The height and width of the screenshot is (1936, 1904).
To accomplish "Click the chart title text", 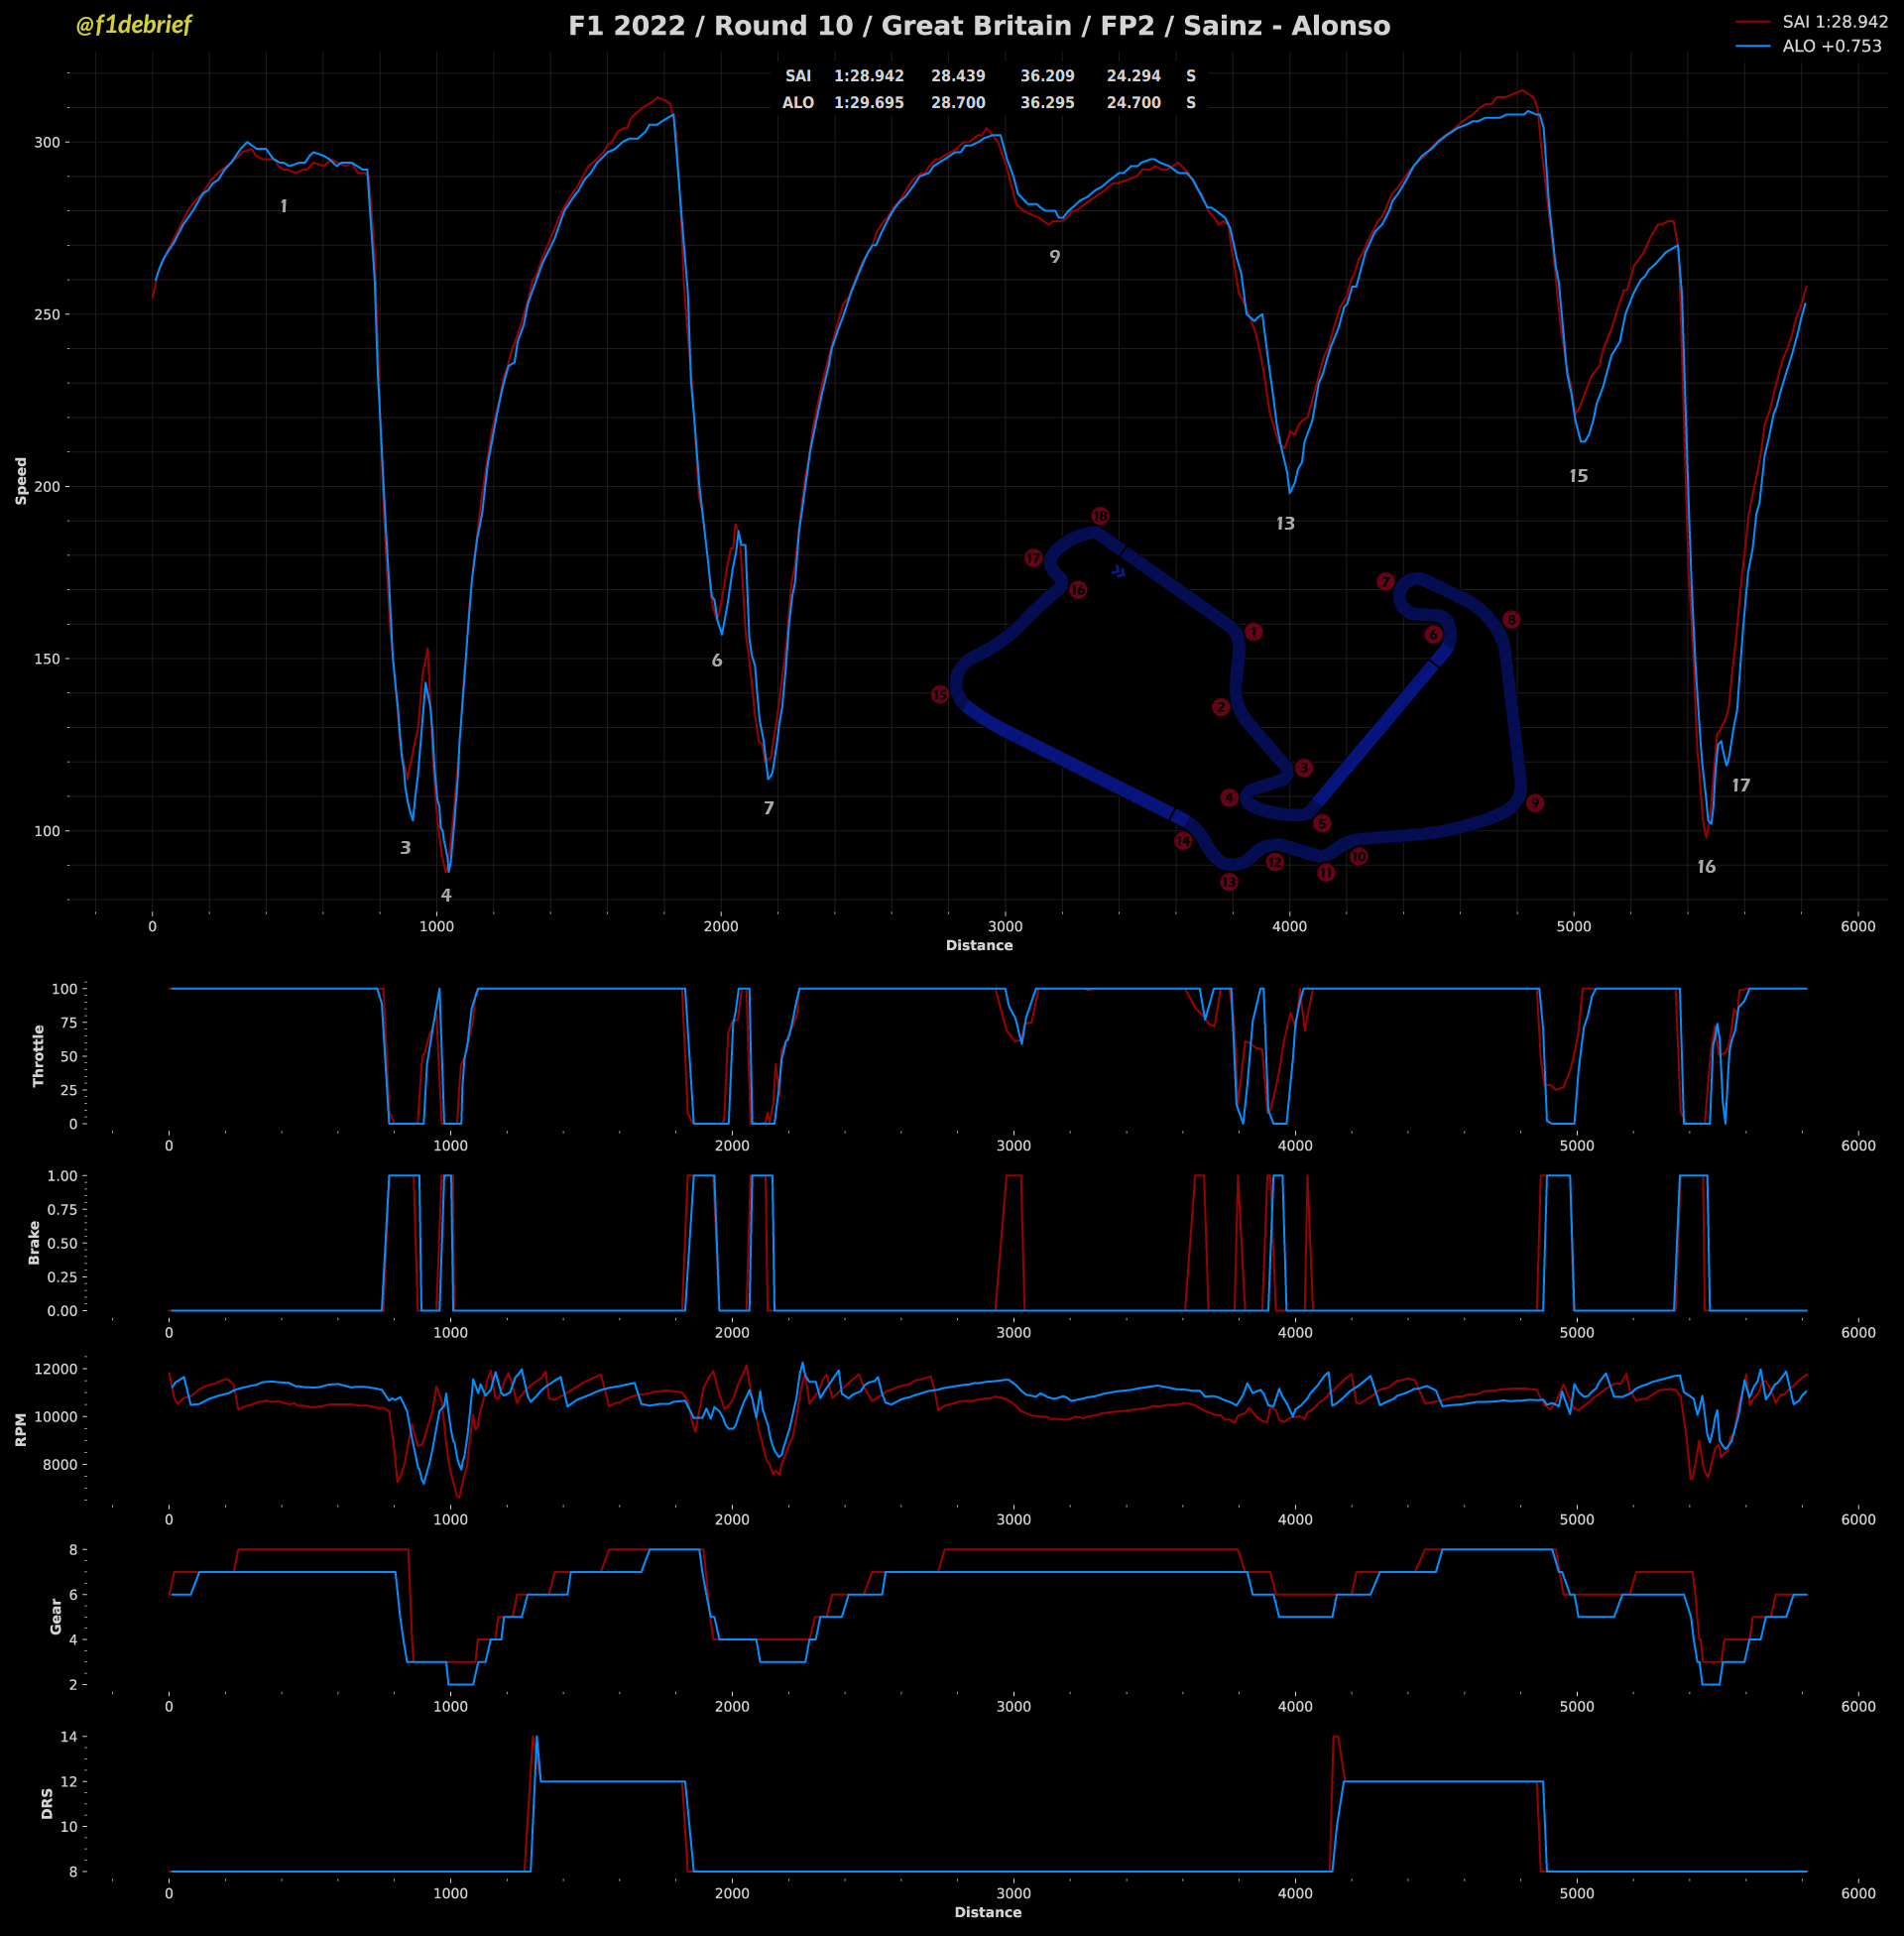I will [x=979, y=26].
